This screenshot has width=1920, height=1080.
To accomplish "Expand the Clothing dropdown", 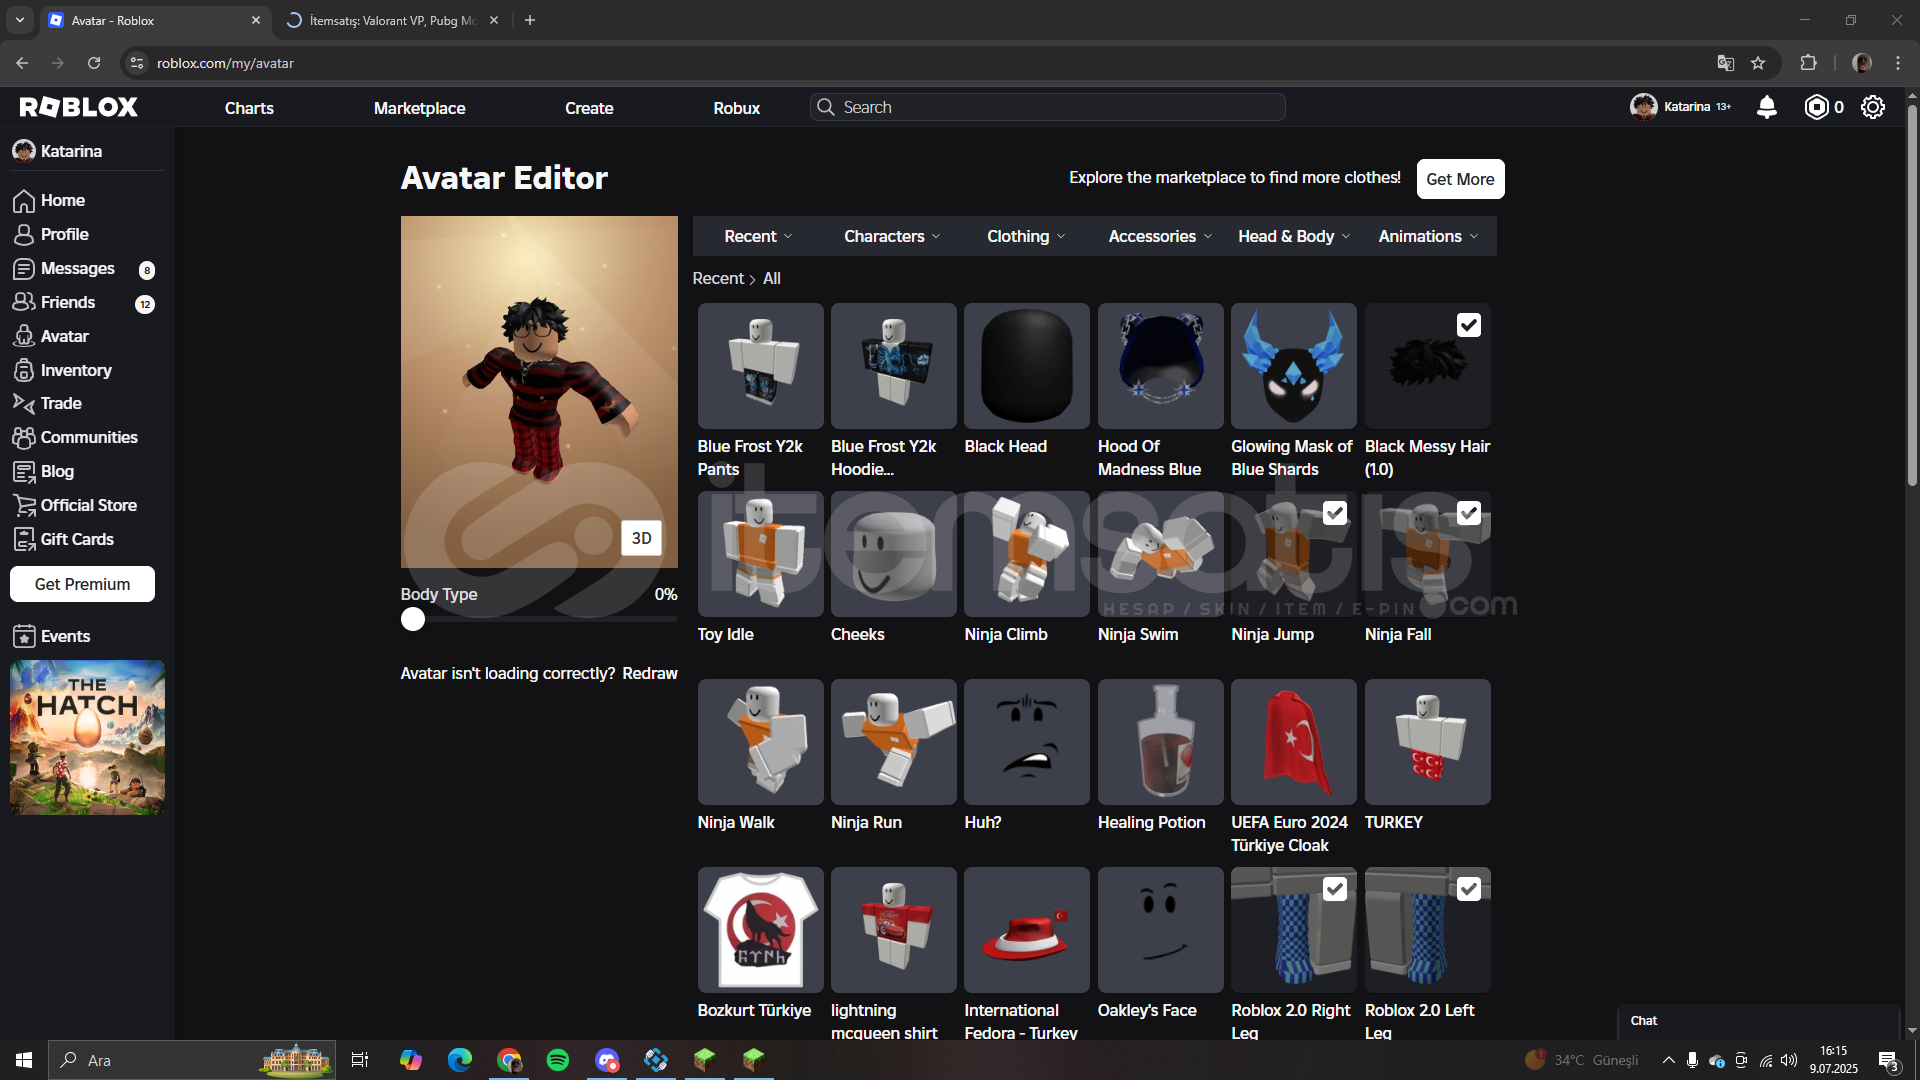I will pyautogui.click(x=1026, y=237).
